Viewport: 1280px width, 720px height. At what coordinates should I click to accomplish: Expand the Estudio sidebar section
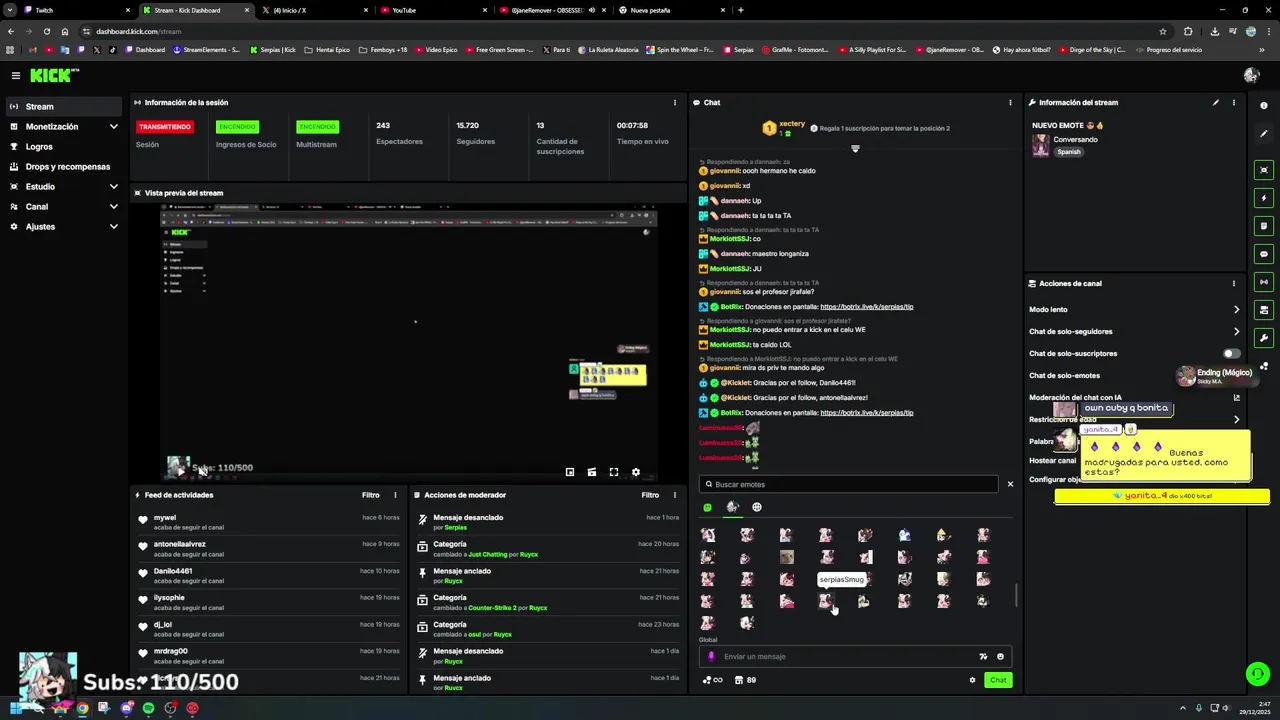[62, 187]
